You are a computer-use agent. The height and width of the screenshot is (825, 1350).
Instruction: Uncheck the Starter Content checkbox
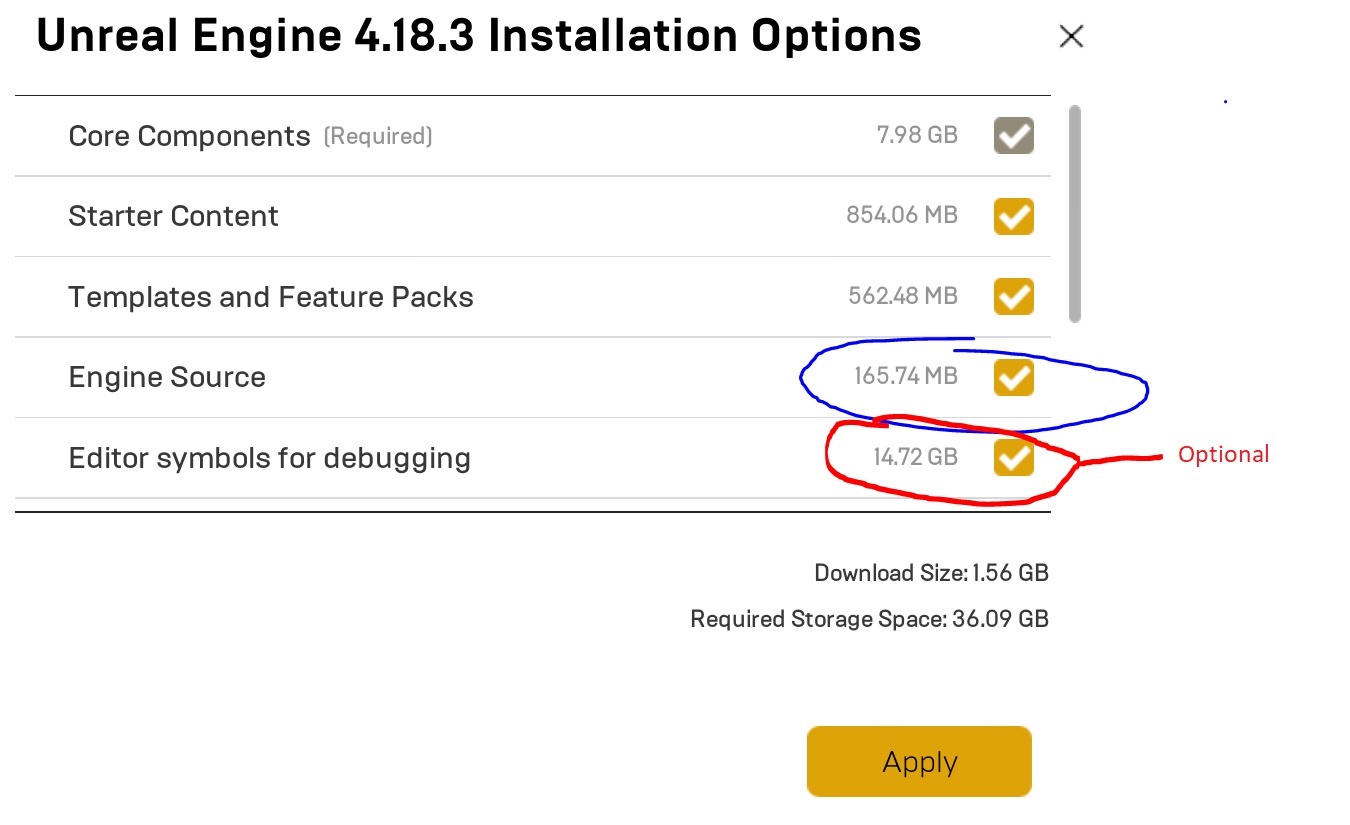pos(1013,216)
